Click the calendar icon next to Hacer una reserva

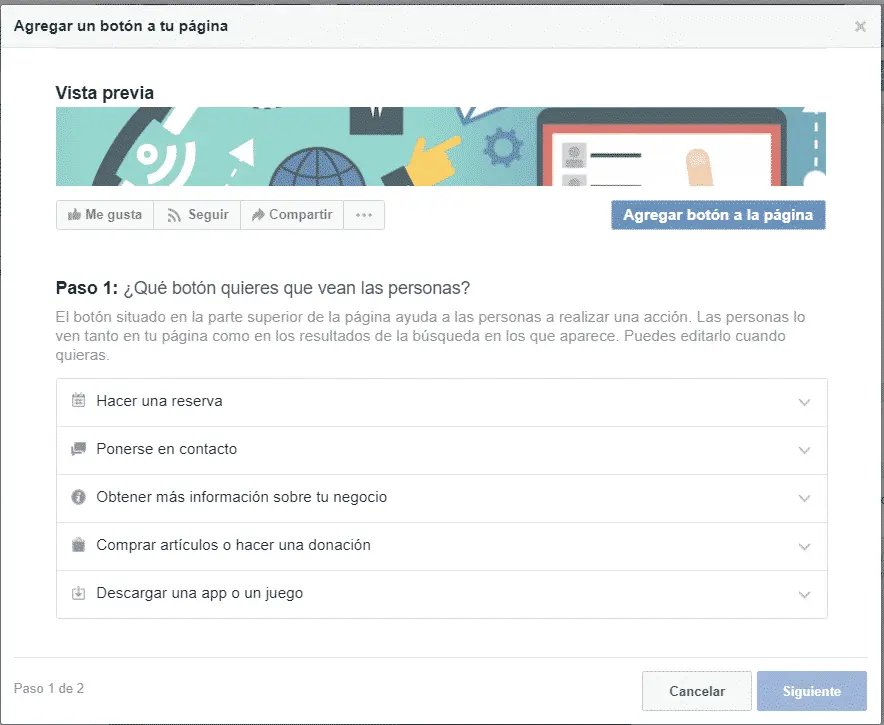pyautogui.click(x=78, y=400)
